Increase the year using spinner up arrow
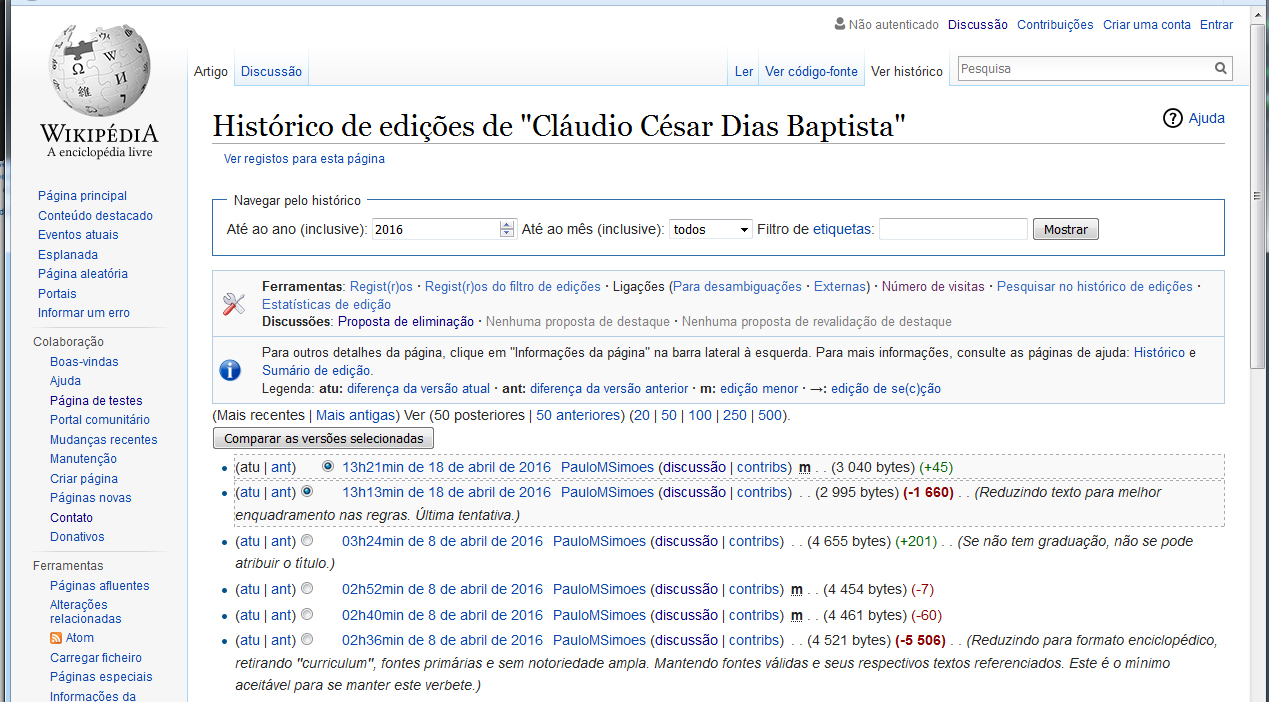The width and height of the screenshot is (1269, 702). (x=506, y=225)
